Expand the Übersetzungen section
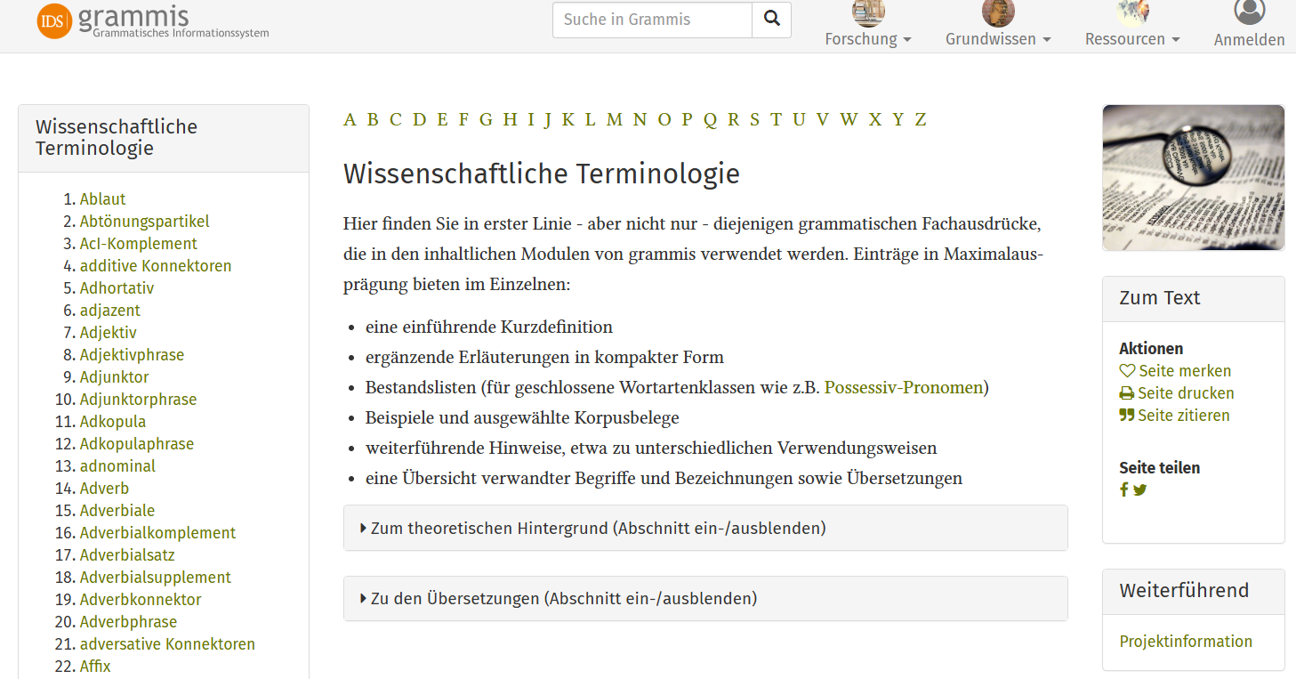1296x679 pixels. 706,598
